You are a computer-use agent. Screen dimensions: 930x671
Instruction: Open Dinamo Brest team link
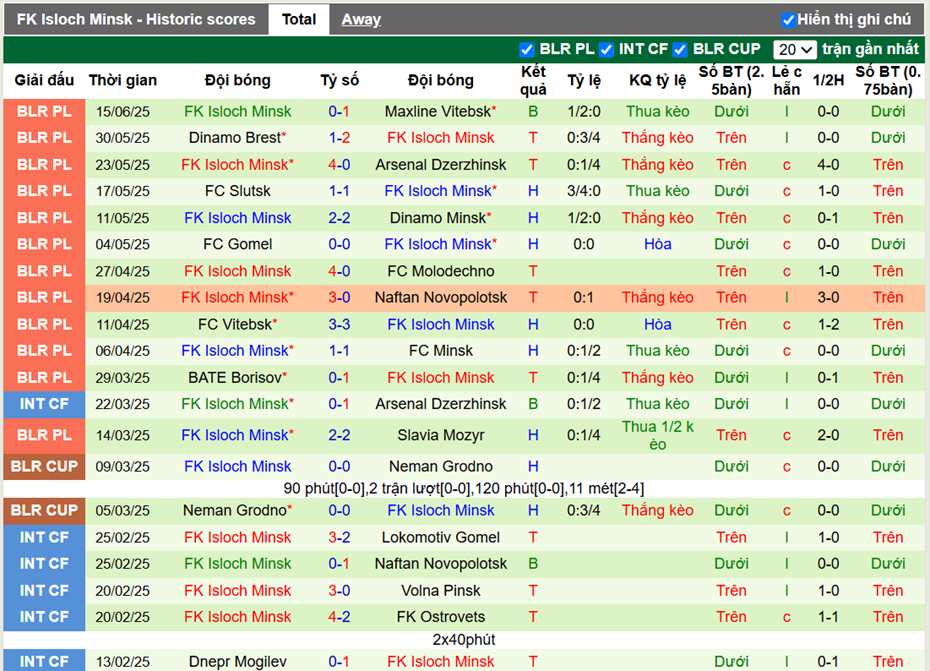tap(237, 138)
